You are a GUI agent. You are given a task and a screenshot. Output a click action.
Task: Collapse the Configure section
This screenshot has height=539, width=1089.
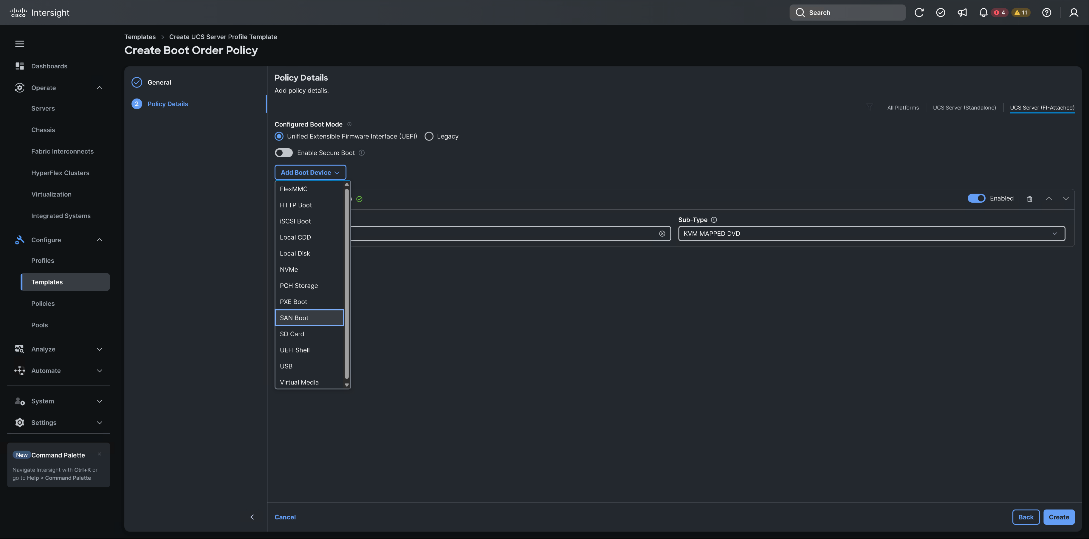pyautogui.click(x=99, y=240)
